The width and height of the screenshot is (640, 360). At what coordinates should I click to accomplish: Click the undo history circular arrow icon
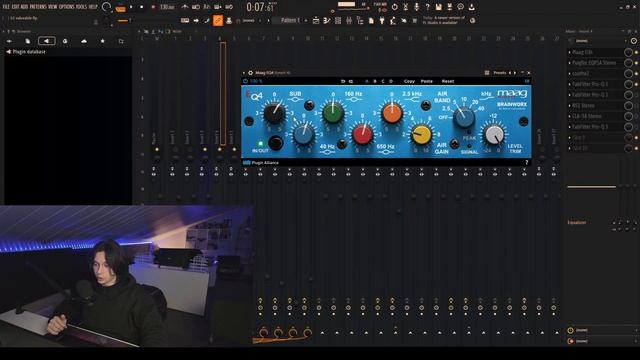[x=394, y=7]
